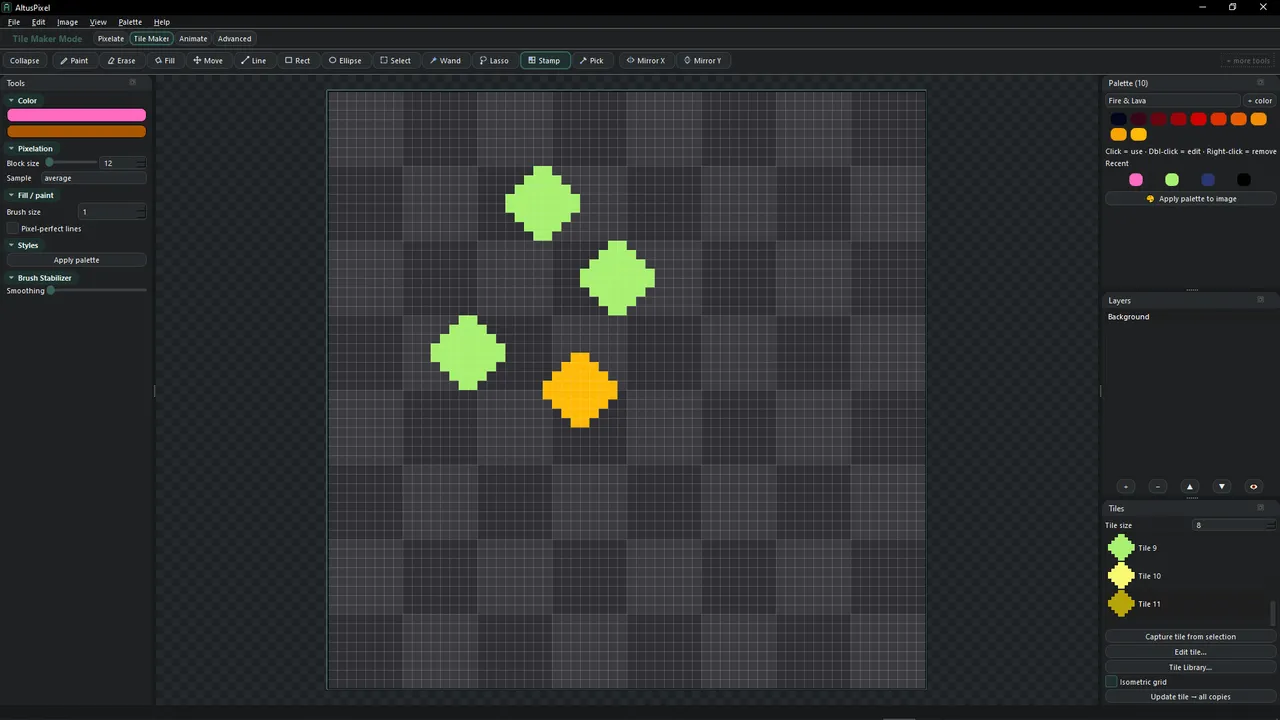Click the Block size spinner arrows
The width and height of the screenshot is (1280, 720).
pos(141,163)
